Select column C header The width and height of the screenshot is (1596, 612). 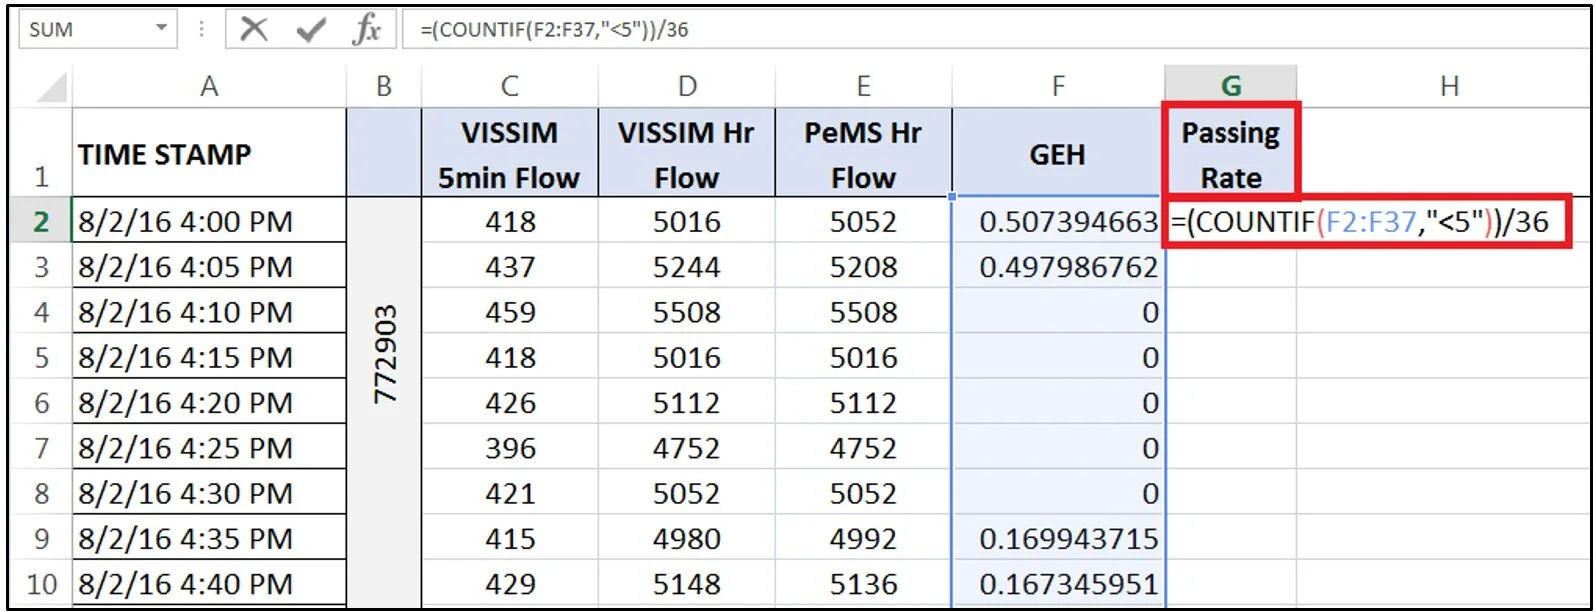pyautogui.click(x=510, y=87)
